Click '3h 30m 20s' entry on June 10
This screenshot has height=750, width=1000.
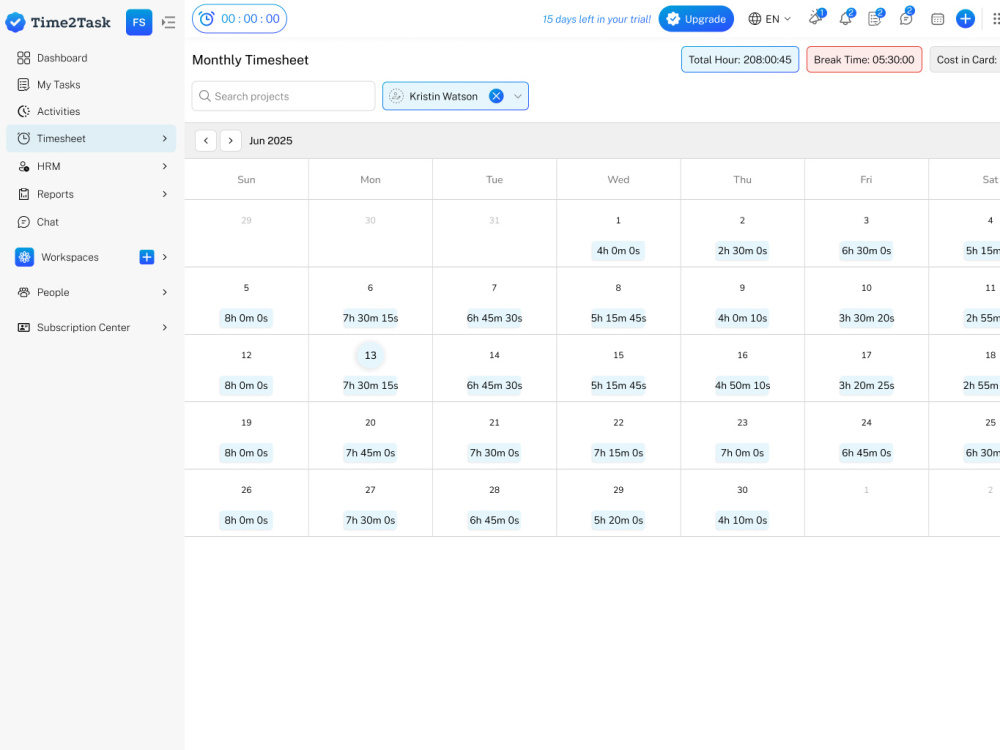tap(866, 318)
